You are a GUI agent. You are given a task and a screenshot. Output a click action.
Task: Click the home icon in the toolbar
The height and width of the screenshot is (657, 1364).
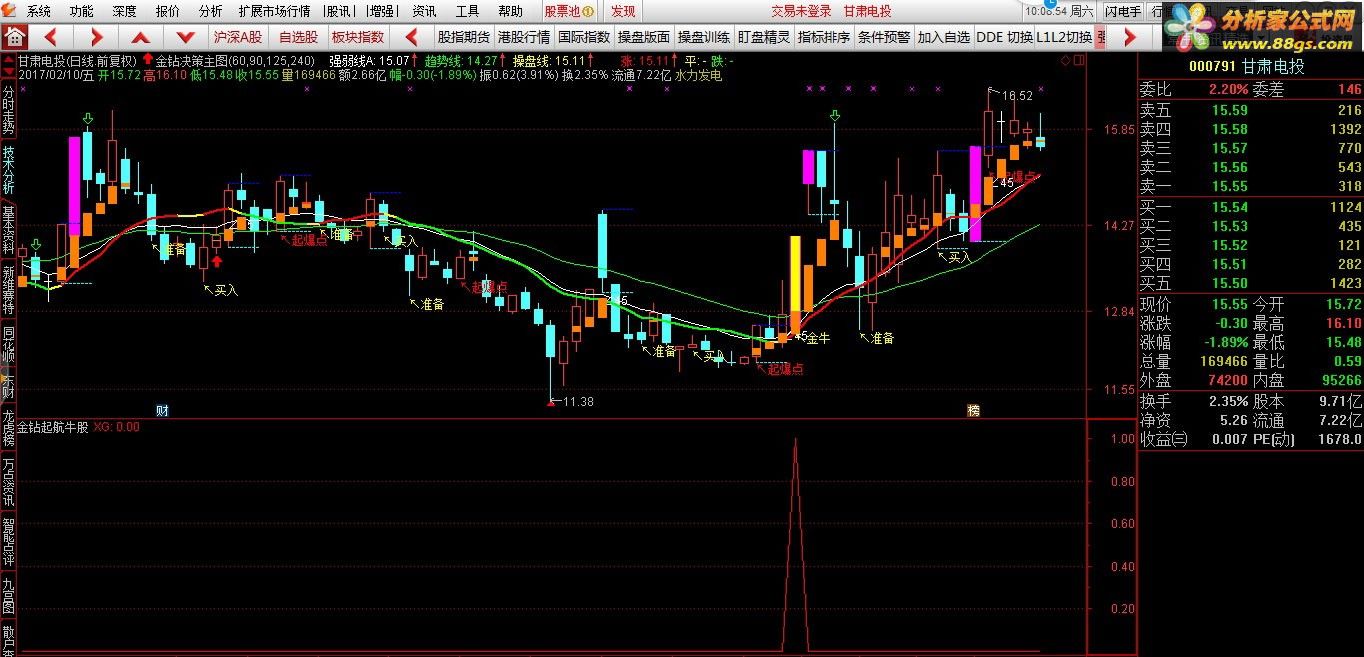(15, 37)
